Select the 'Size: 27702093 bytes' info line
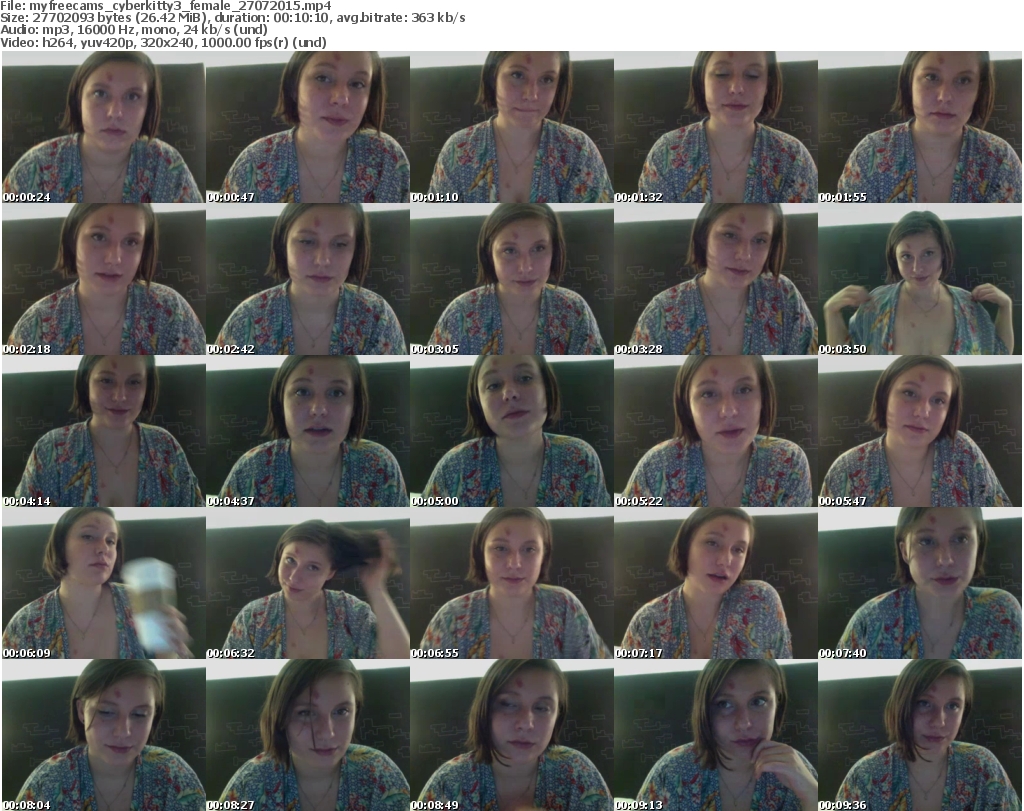Image resolution: width=1024 pixels, height=811 pixels. 232,18
